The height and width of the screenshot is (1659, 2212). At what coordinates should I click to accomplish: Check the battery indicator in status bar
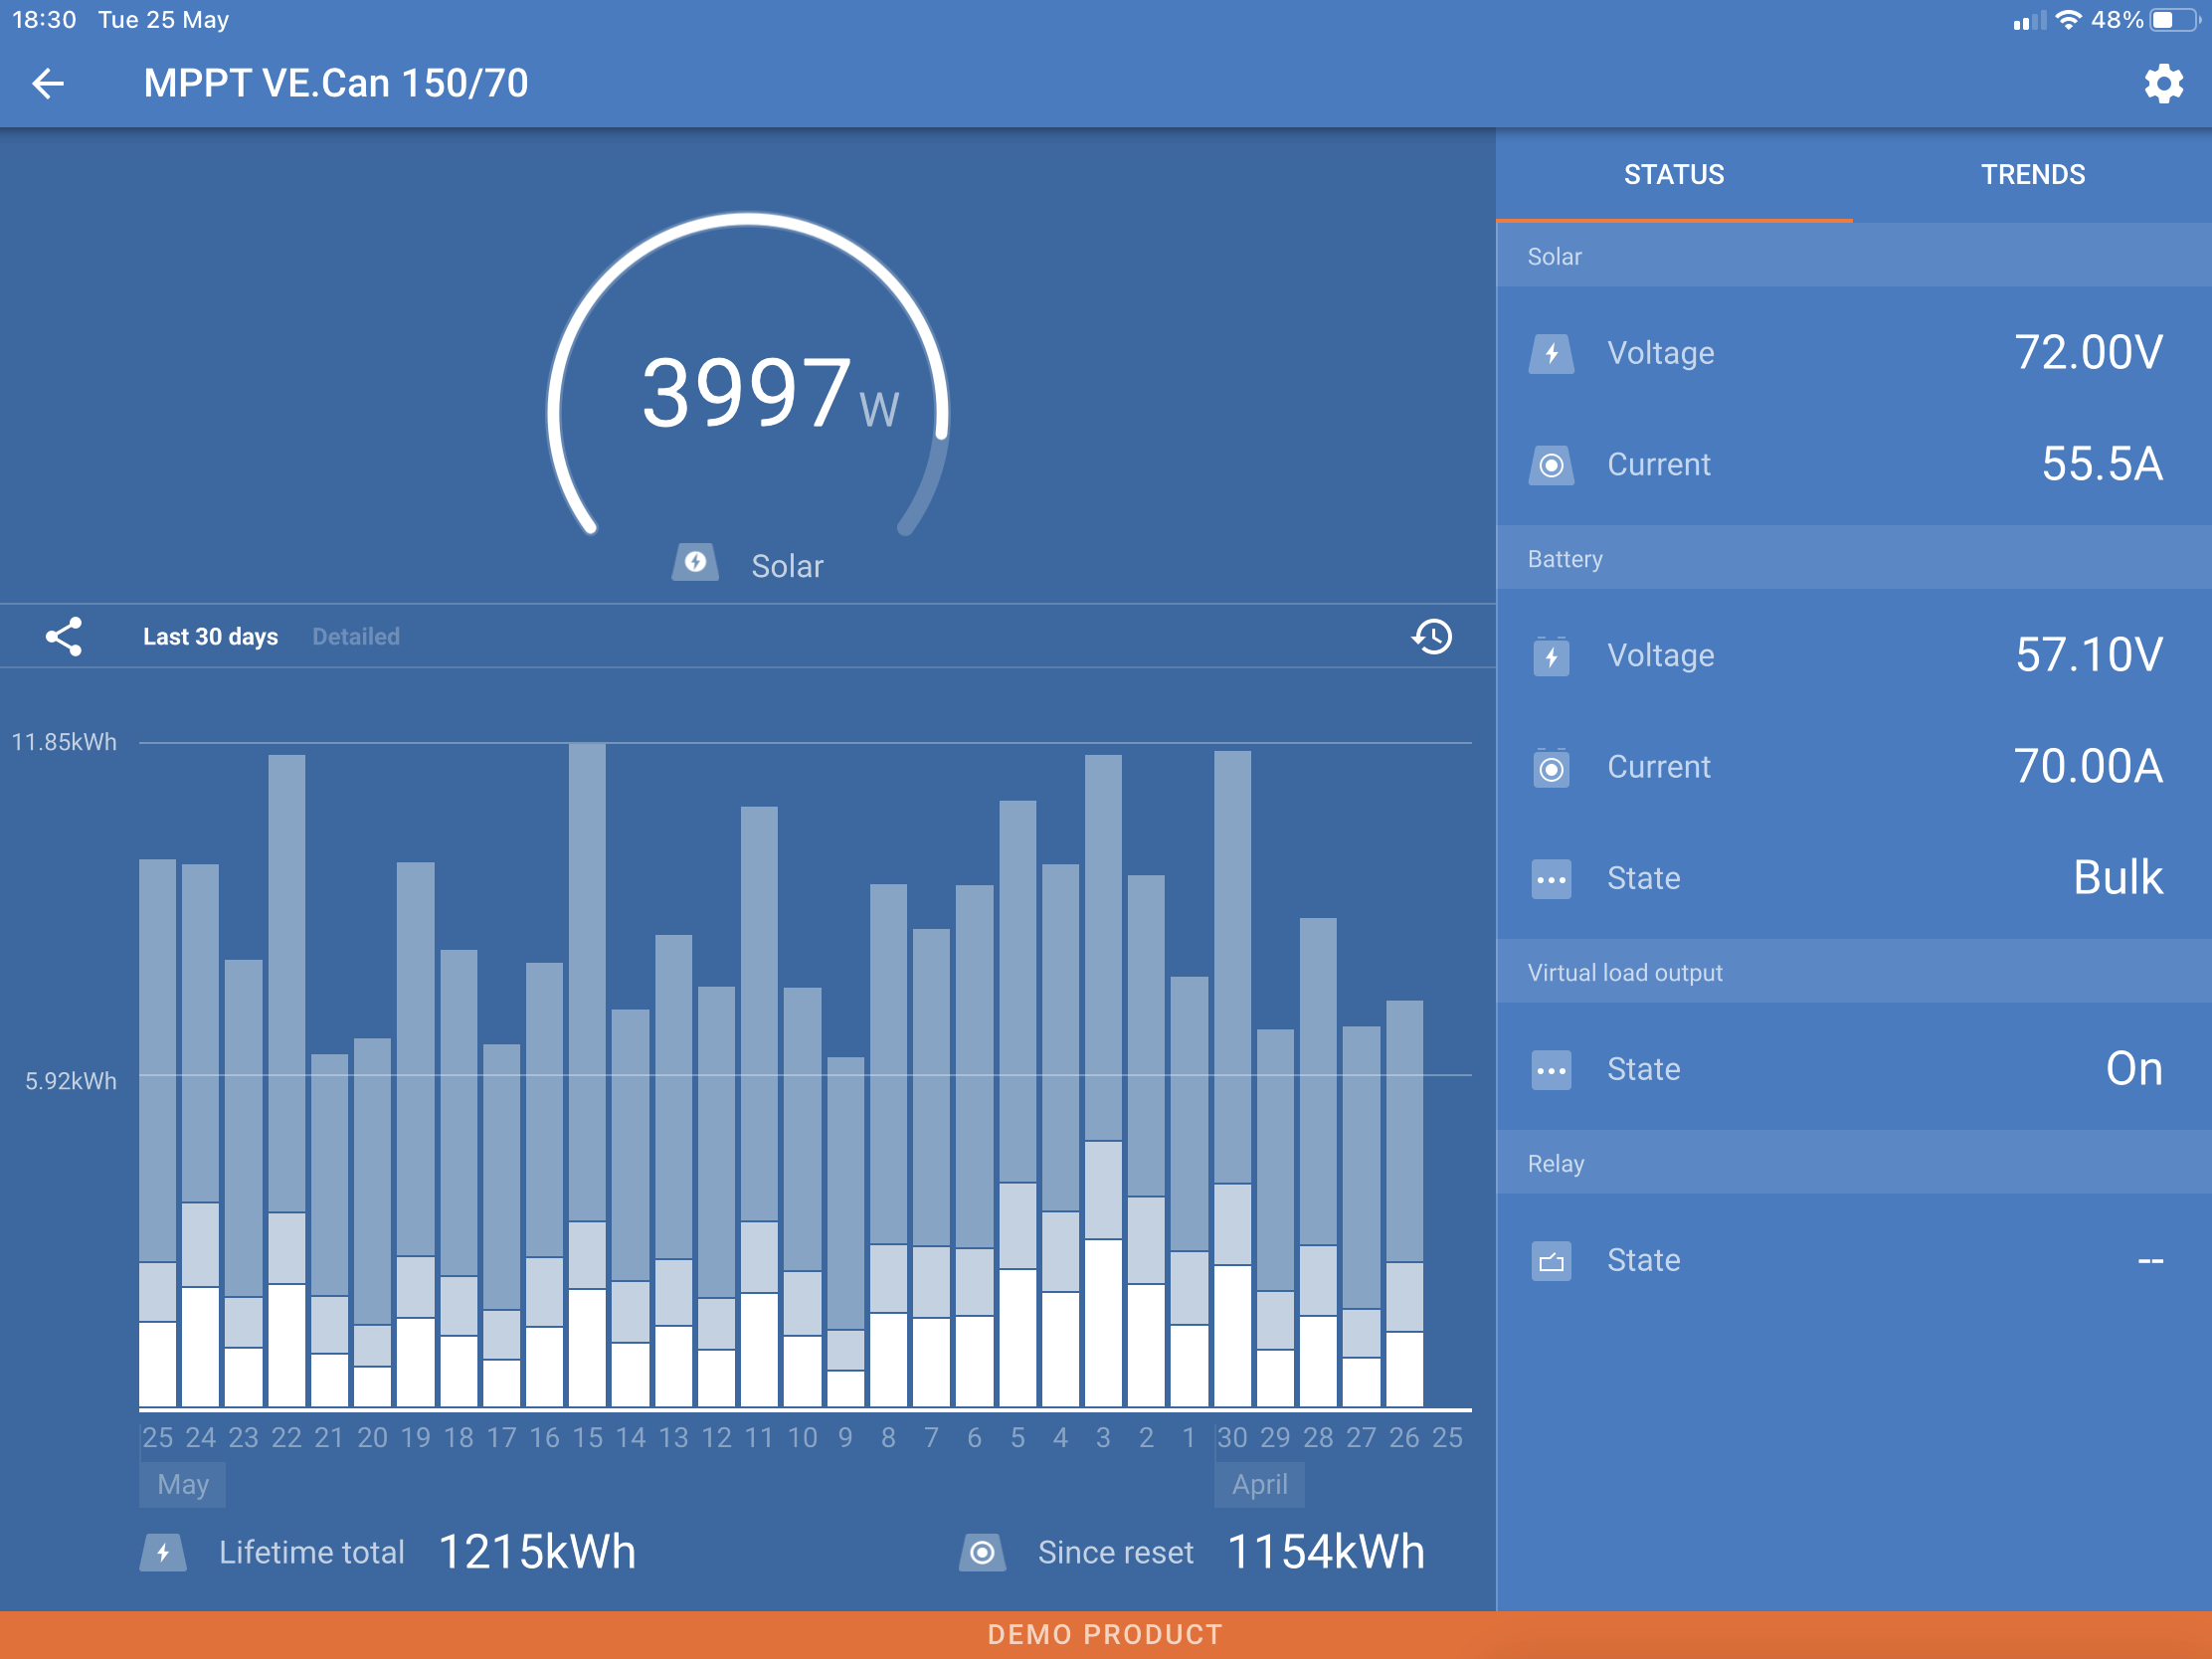tap(2175, 20)
